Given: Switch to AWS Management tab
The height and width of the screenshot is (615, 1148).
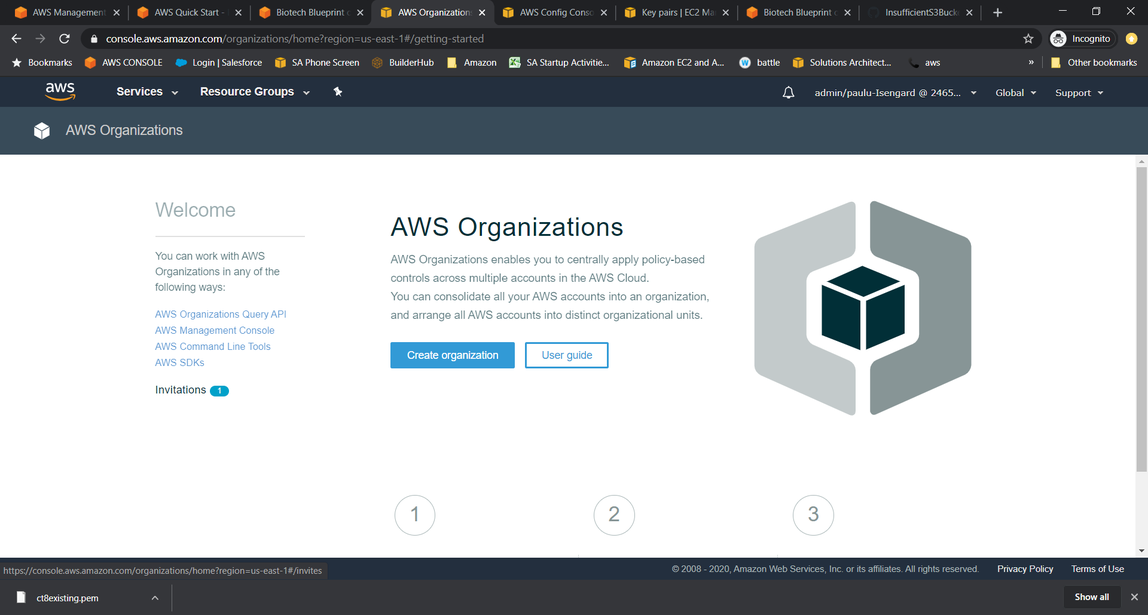Looking at the screenshot, I should tap(67, 12).
